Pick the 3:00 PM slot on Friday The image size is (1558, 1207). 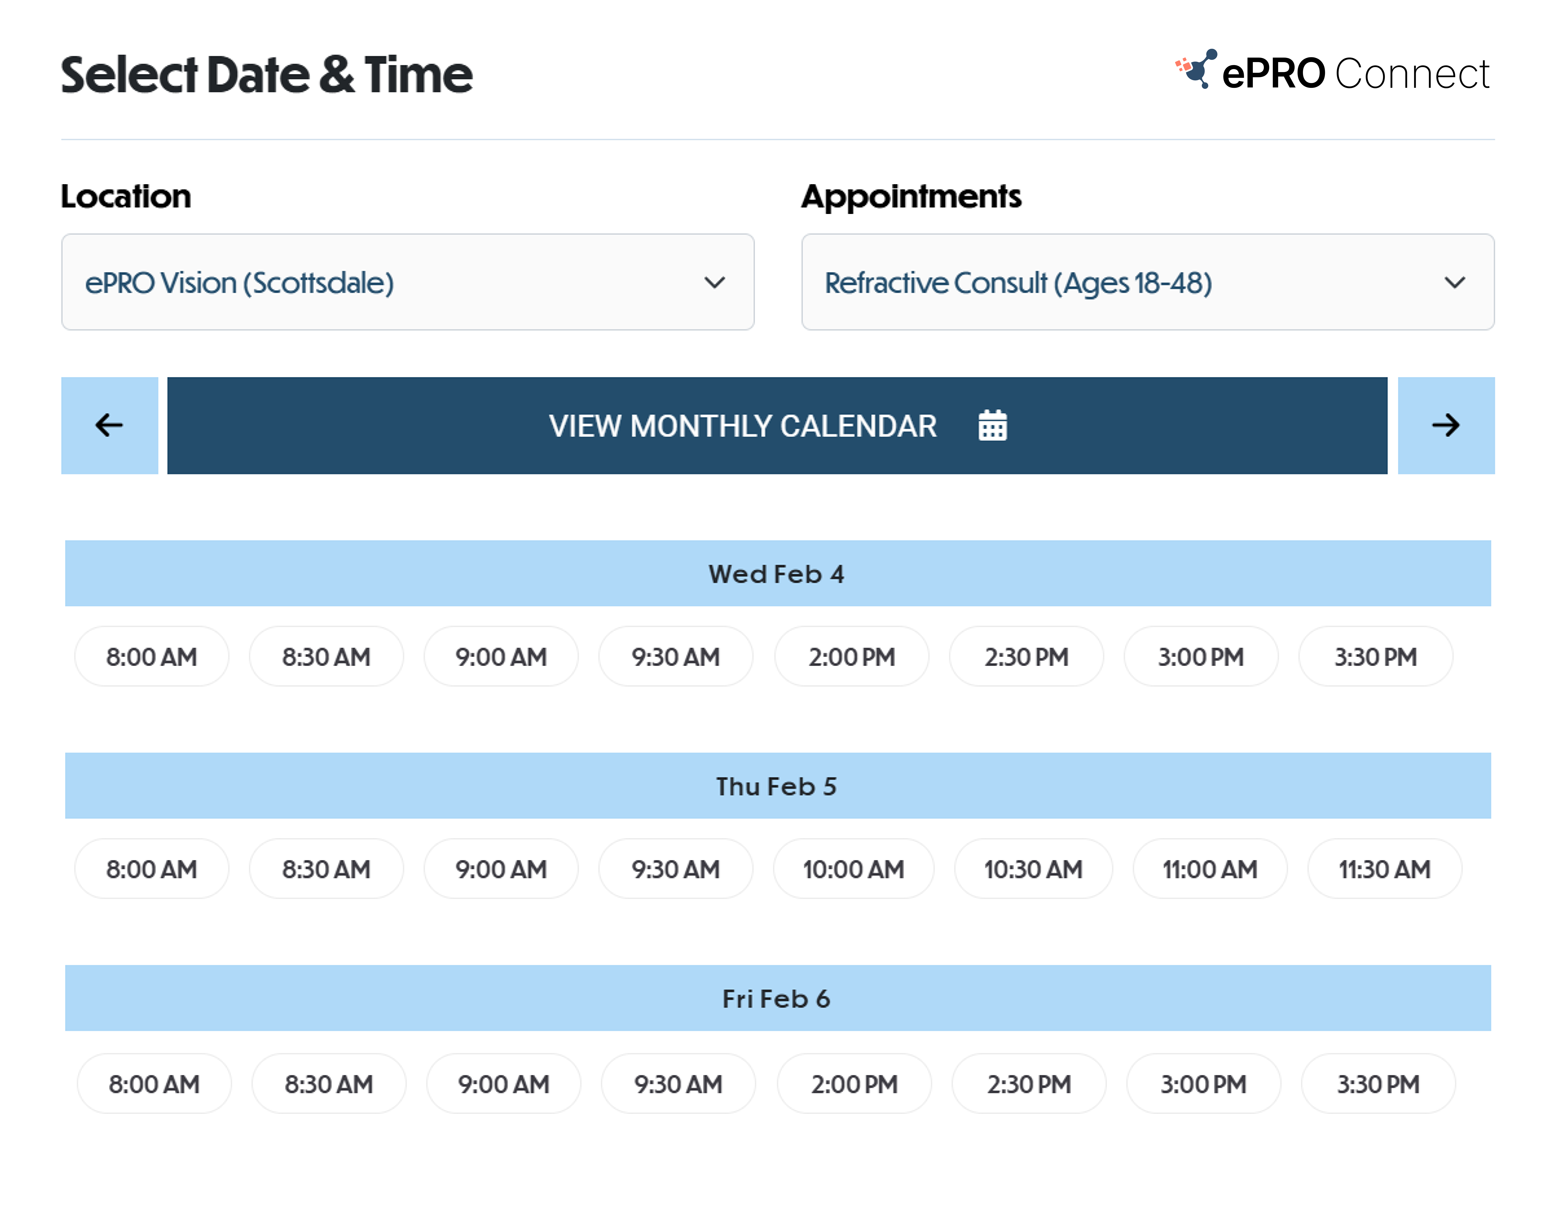[x=1203, y=1084]
